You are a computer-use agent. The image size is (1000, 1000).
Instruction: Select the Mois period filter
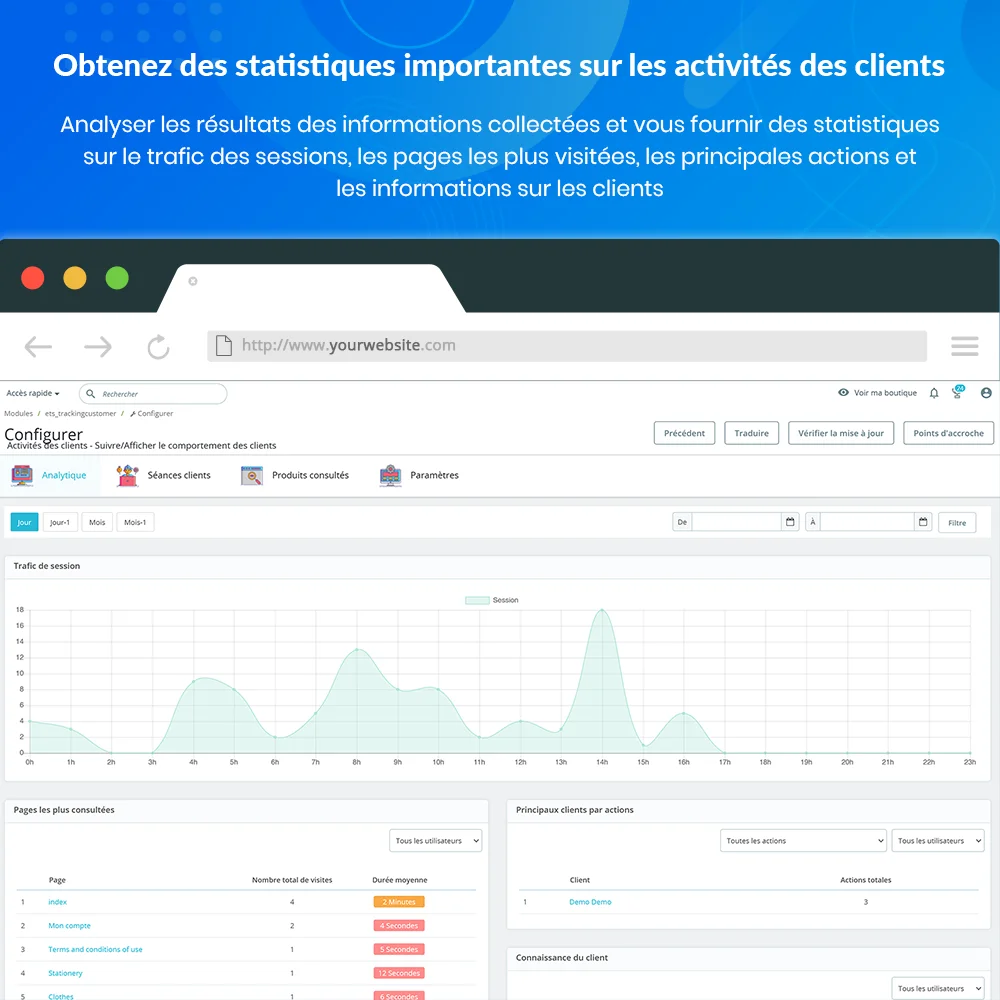click(97, 522)
